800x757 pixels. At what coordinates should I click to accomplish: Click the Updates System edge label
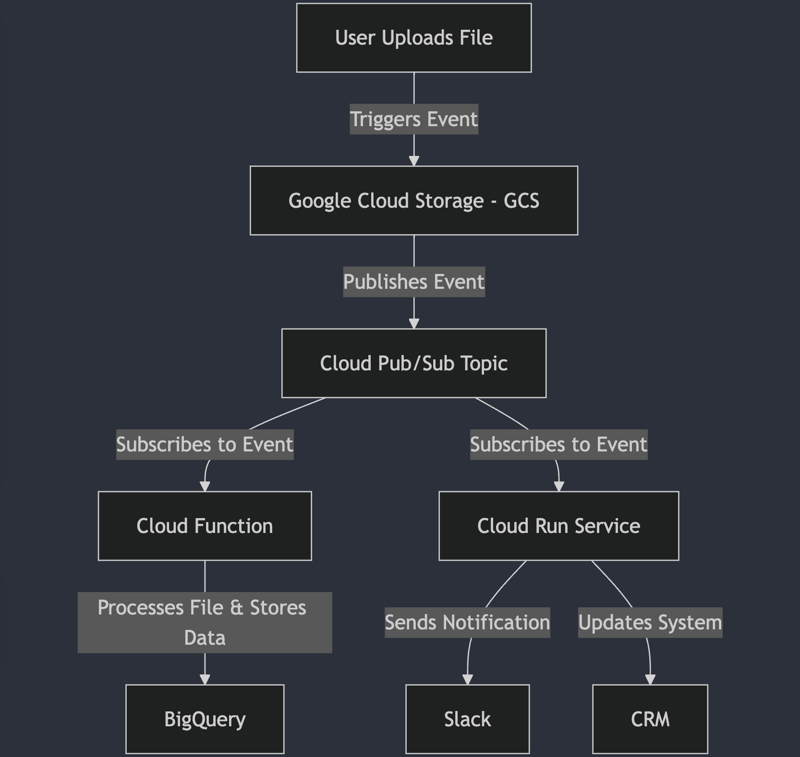[650, 622]
